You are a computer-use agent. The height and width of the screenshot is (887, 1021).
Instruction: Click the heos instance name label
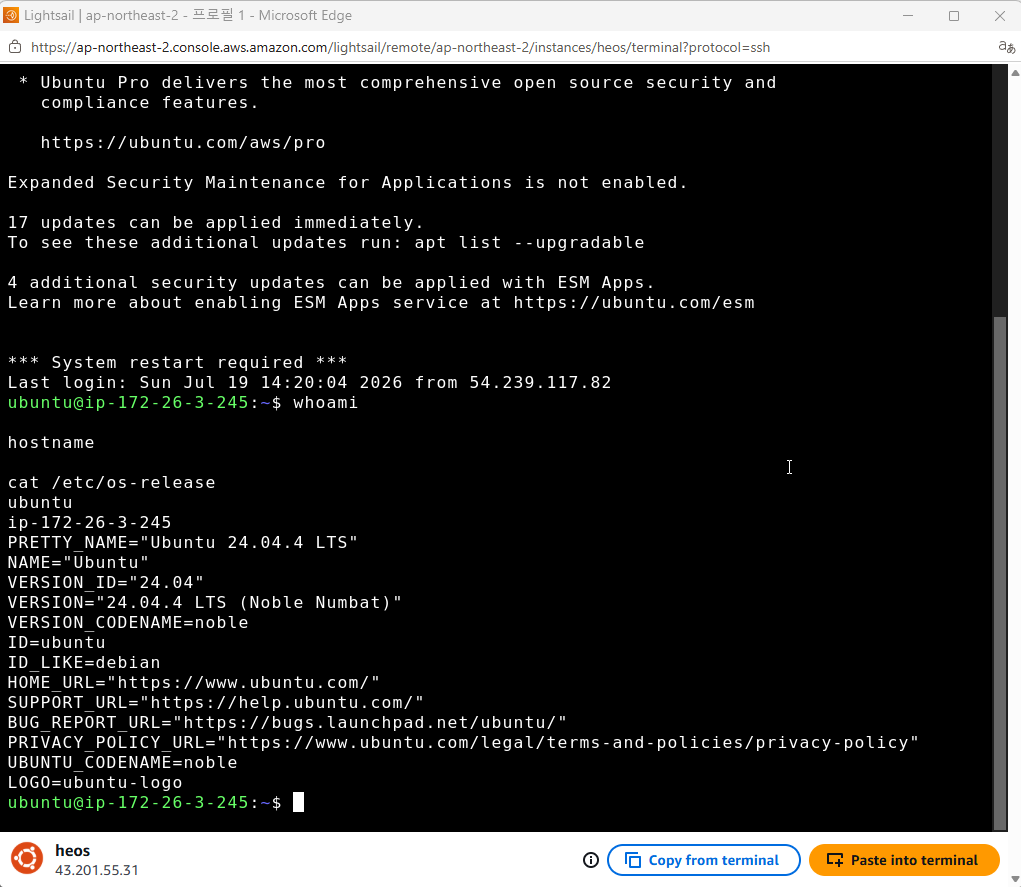[73, 851]
